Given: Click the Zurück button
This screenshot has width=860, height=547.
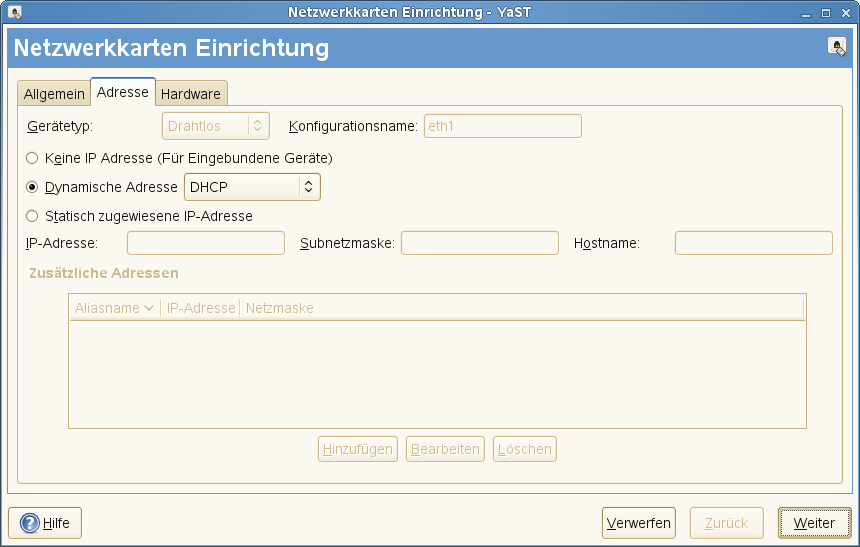Looking at the screenshot, I should pos(726,523).
